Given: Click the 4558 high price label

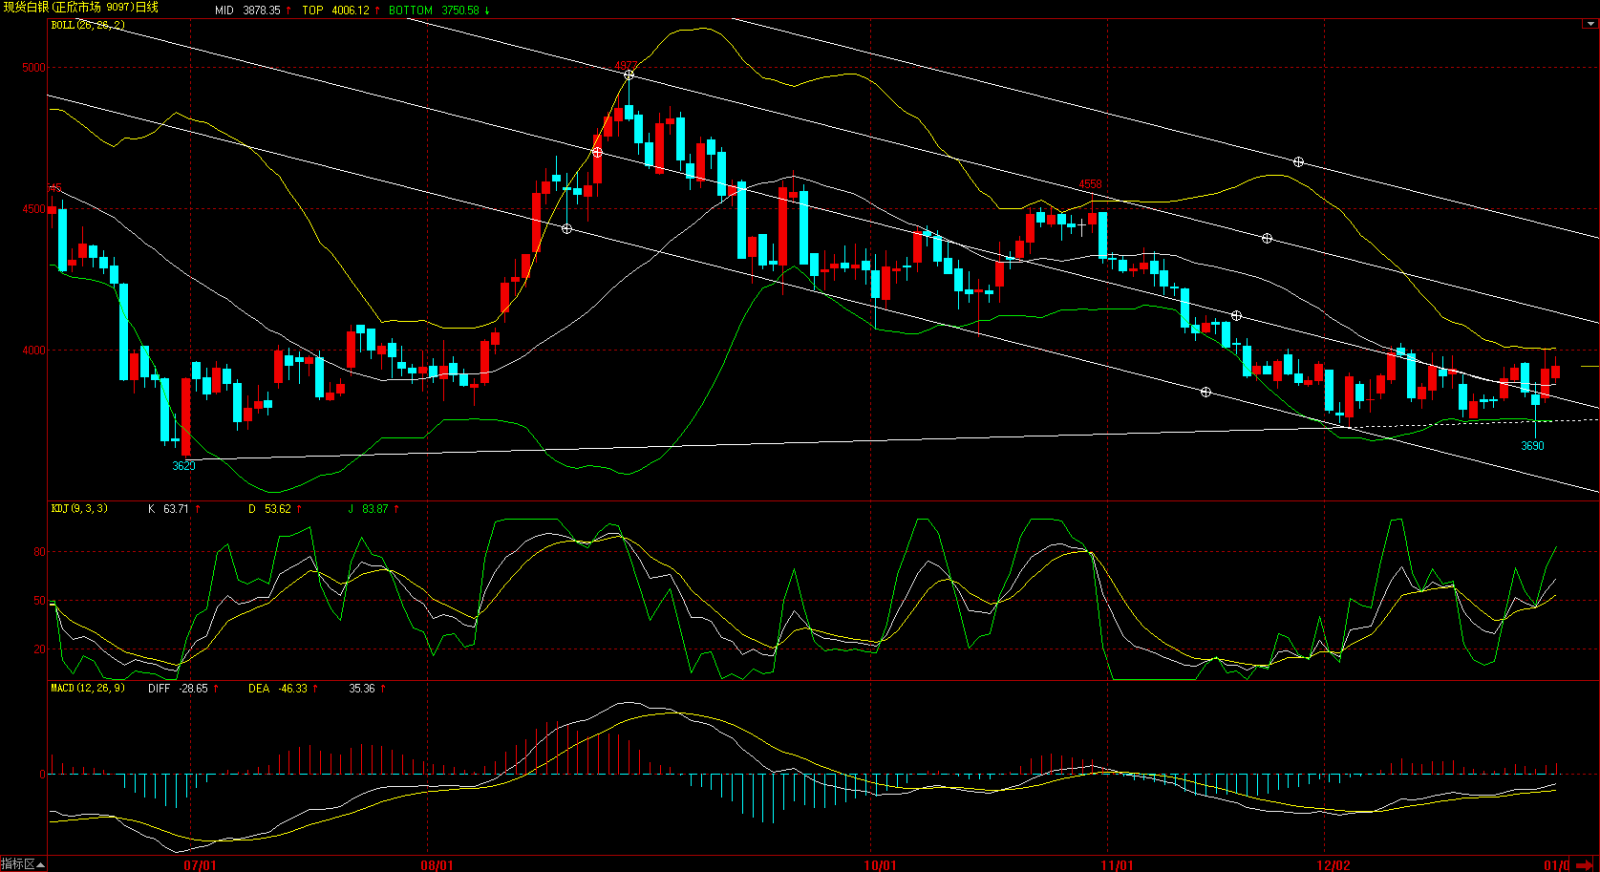Looking at the screenshot, I should [1090, 184].
